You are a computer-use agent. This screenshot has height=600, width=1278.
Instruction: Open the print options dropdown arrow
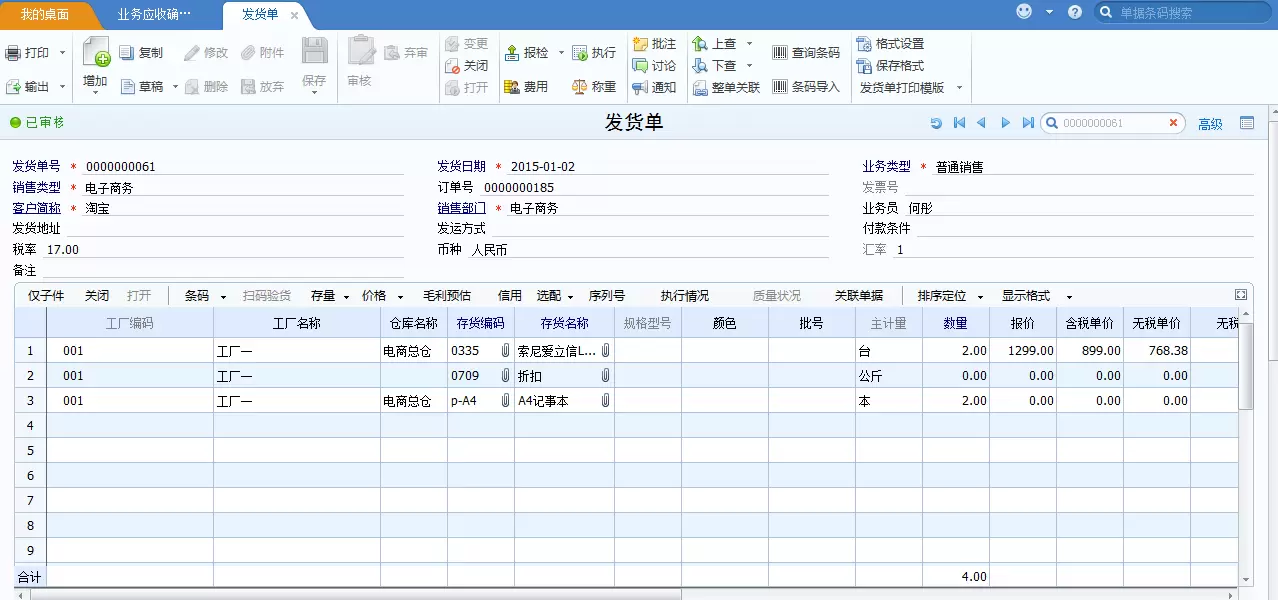pos(62,53)
